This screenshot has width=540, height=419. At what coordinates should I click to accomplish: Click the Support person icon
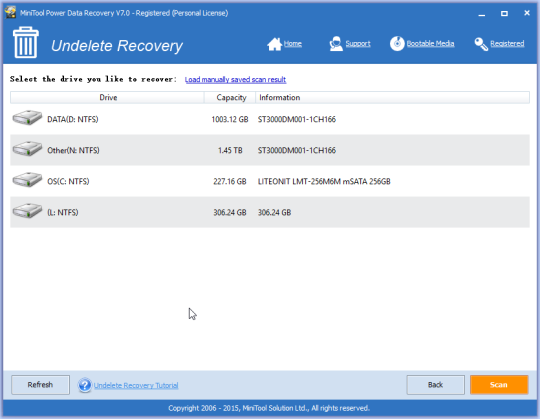[x=336, y=44]
